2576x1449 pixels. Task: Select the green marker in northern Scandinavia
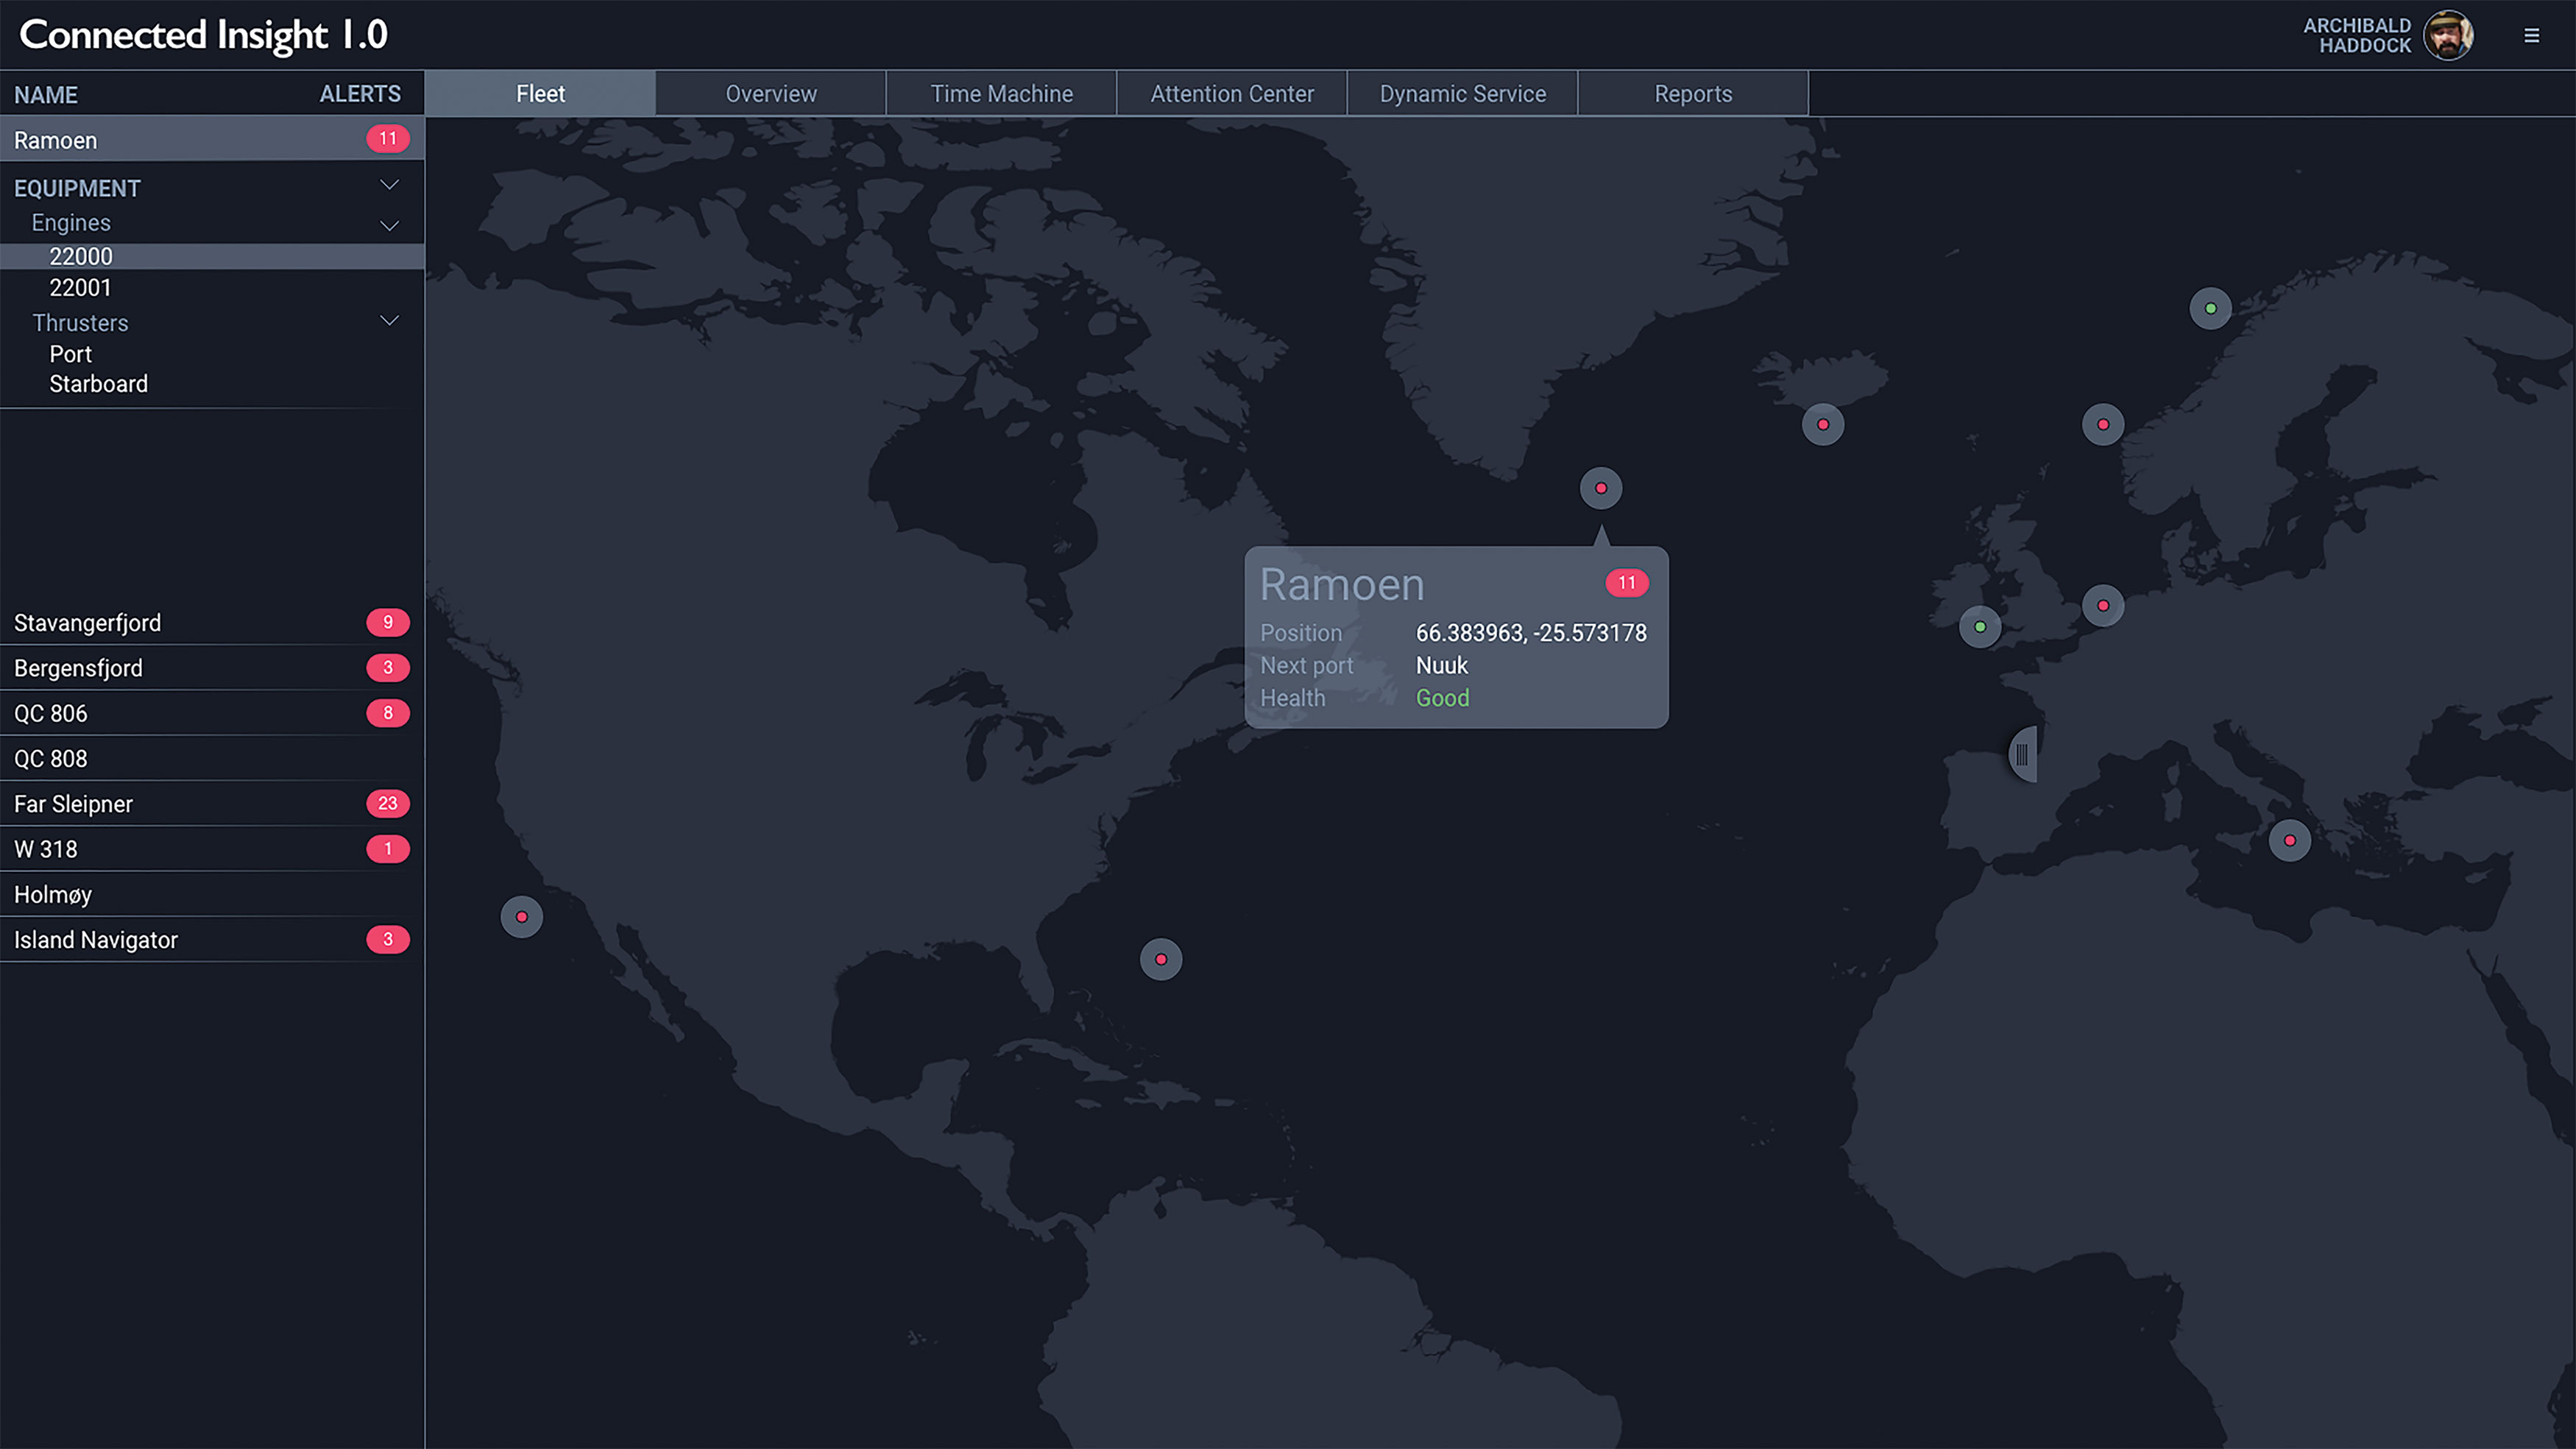(x=2210, y=308)
